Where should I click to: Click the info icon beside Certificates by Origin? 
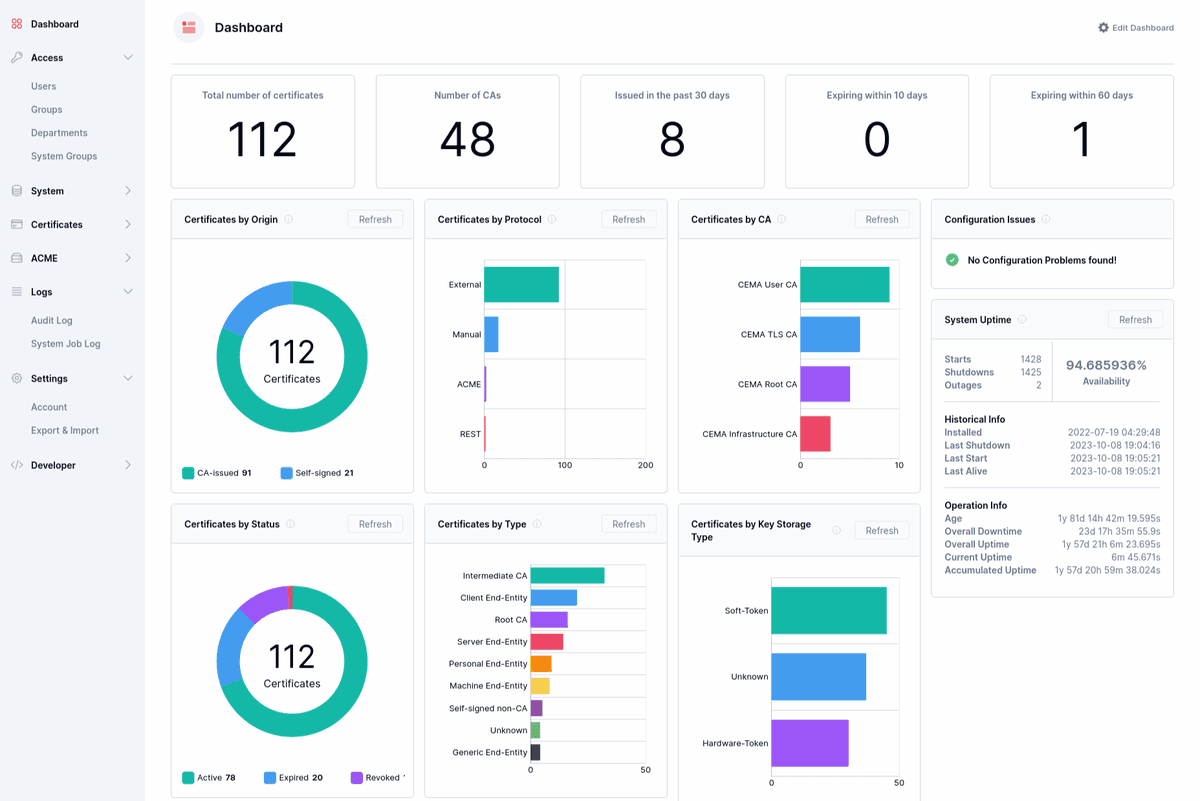click(289, 219)
